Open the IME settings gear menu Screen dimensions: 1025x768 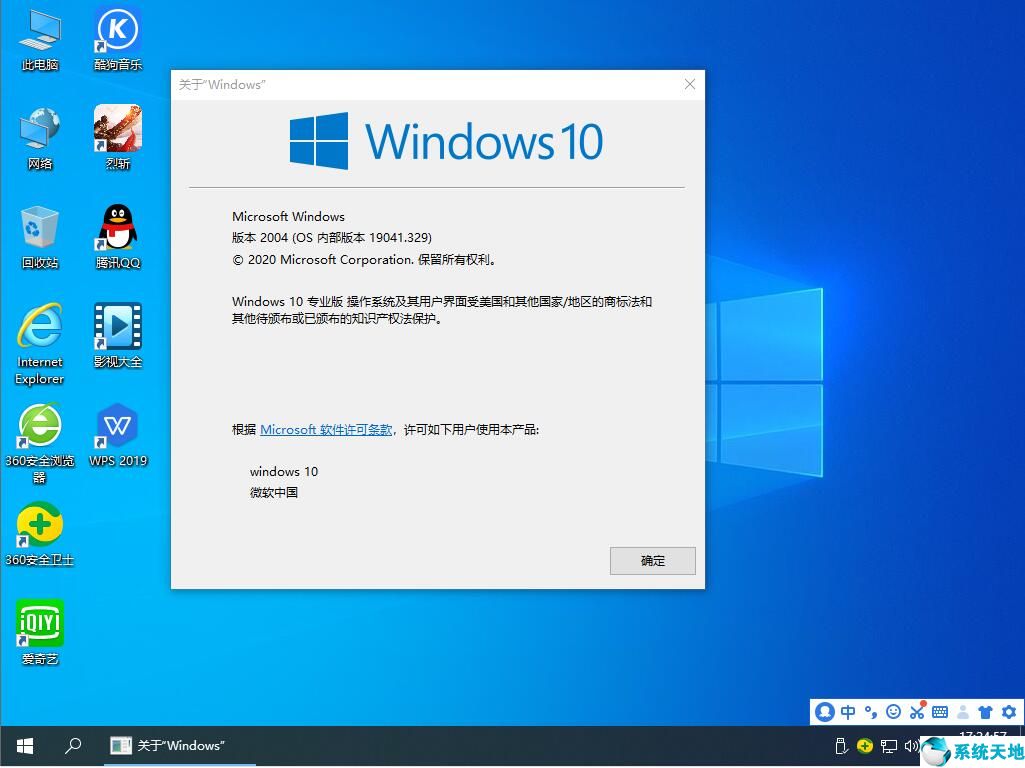(1008, 712)
